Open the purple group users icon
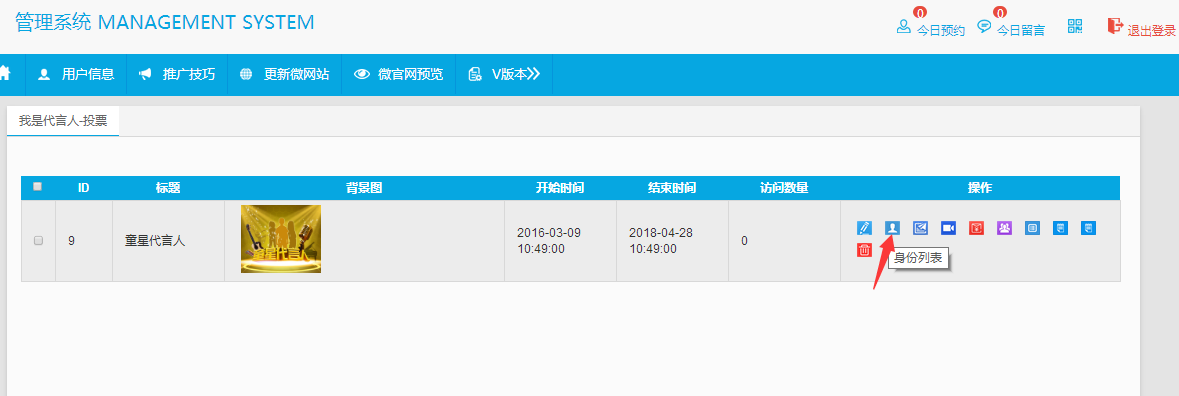Image resolution: width=1179 pixels, height=396 pixels. (1005, 228)
